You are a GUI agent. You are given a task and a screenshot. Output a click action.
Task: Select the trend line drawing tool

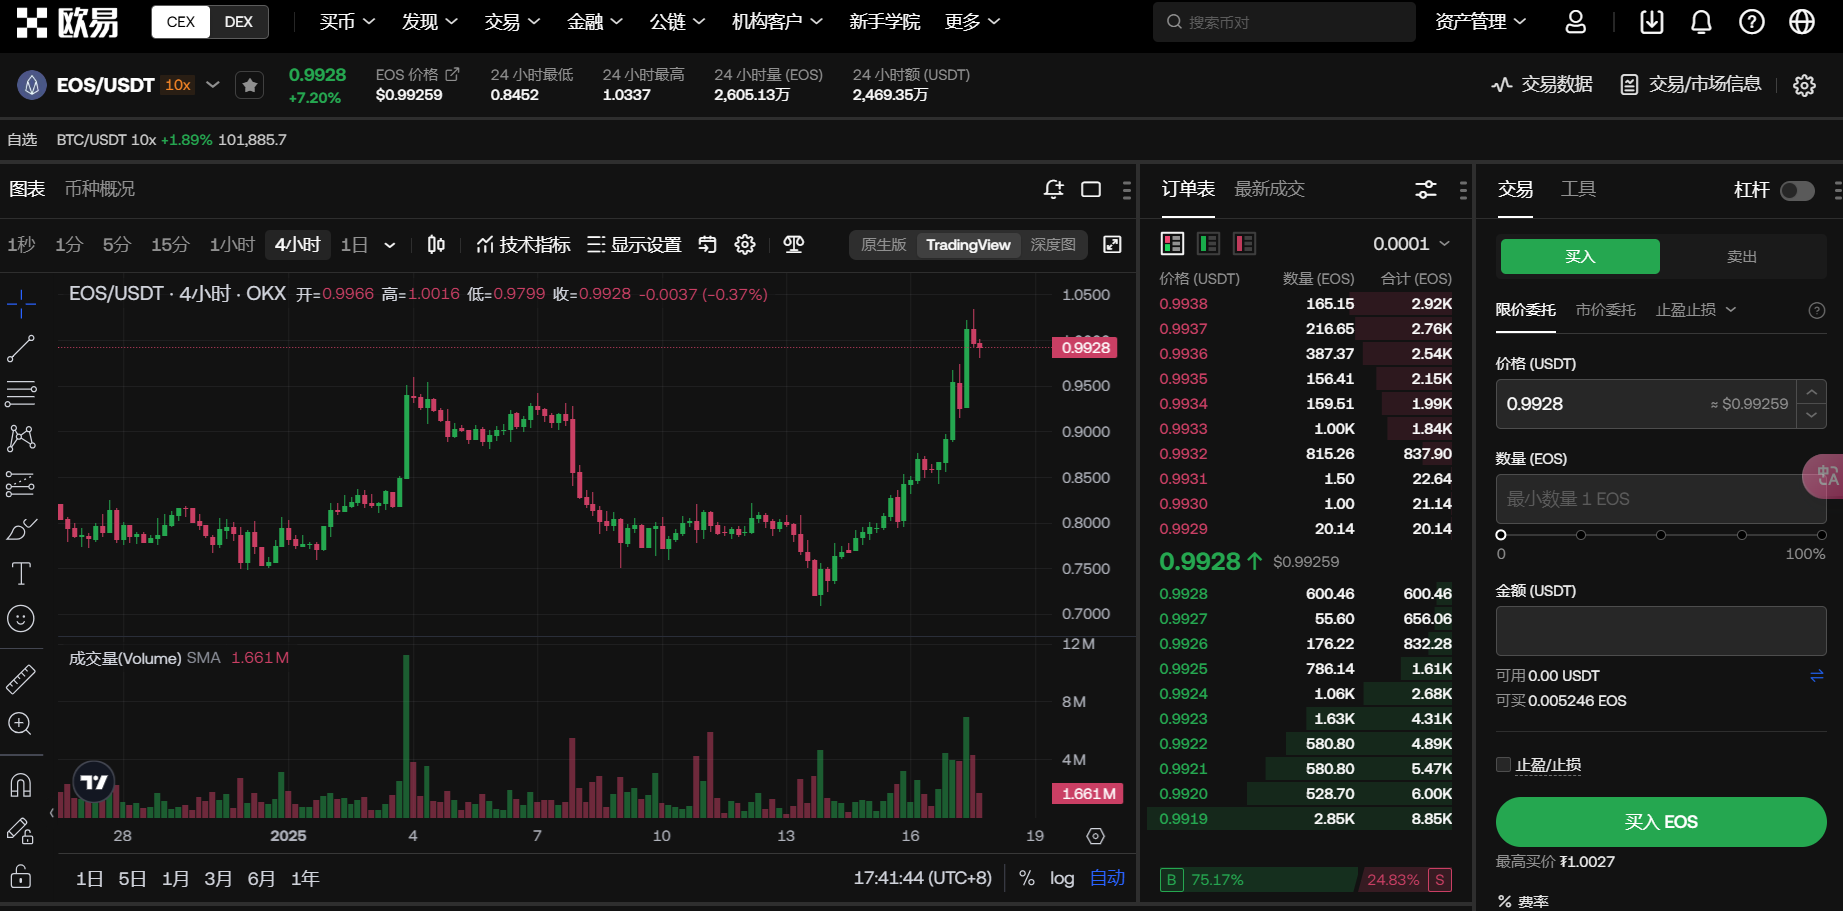21,349
